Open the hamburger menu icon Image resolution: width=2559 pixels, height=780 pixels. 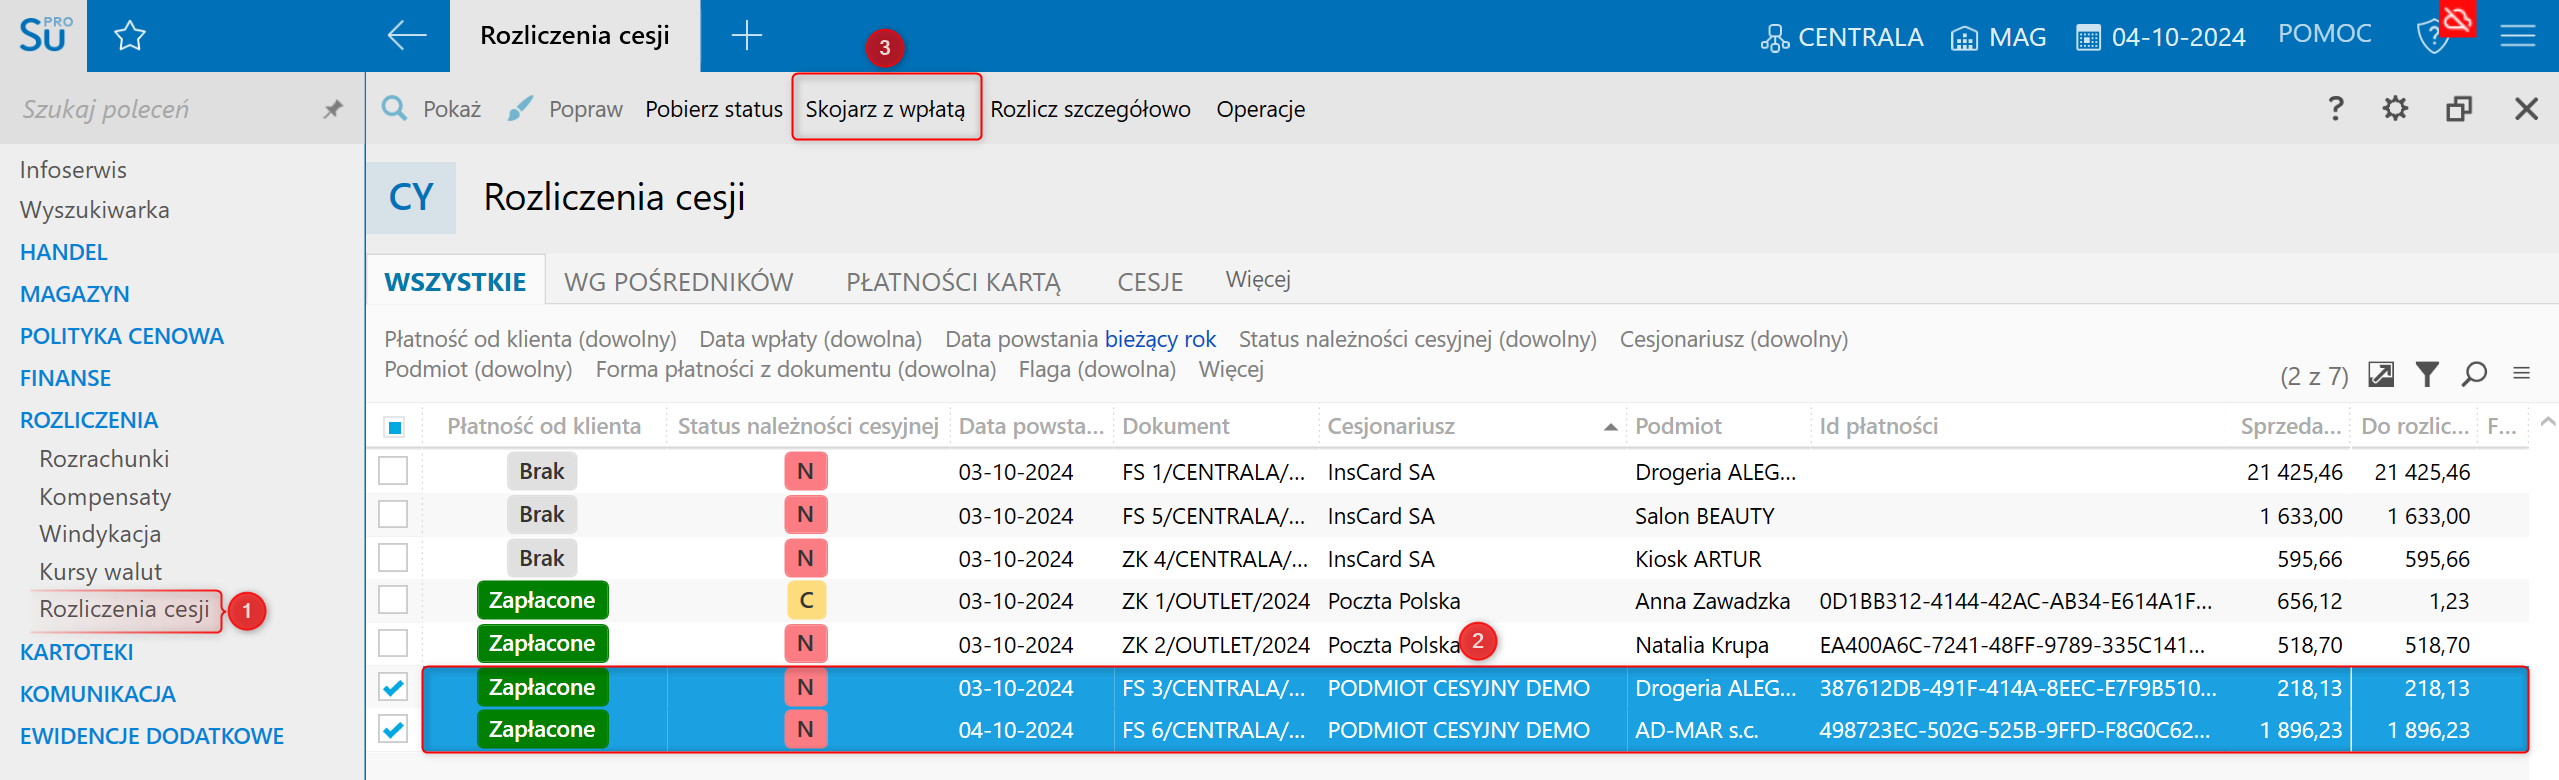click(2517, 37)
